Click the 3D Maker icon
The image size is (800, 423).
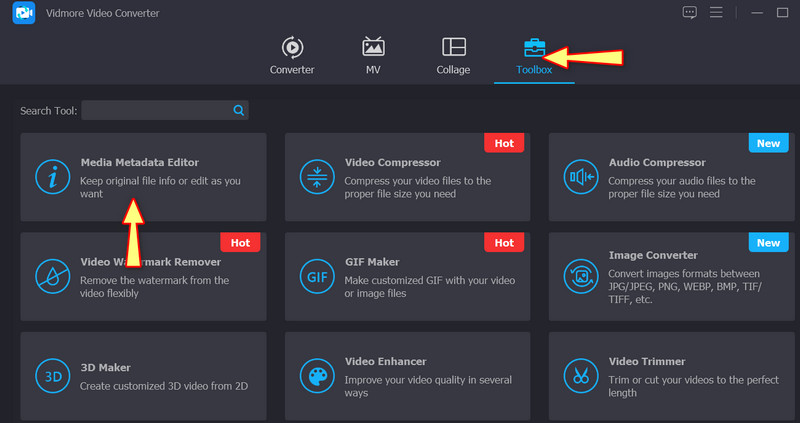pyautogui.click(x=52, y=376)
